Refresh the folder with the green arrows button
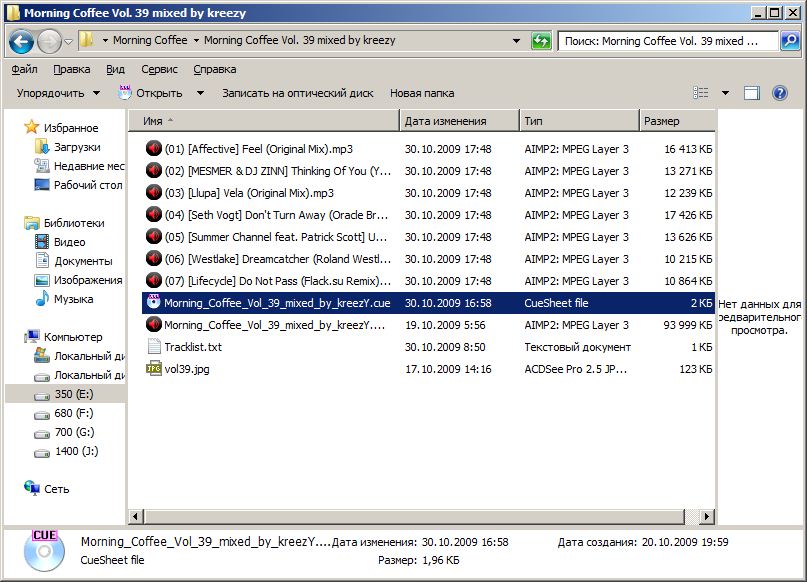807x582 pixels. (541, 41)
